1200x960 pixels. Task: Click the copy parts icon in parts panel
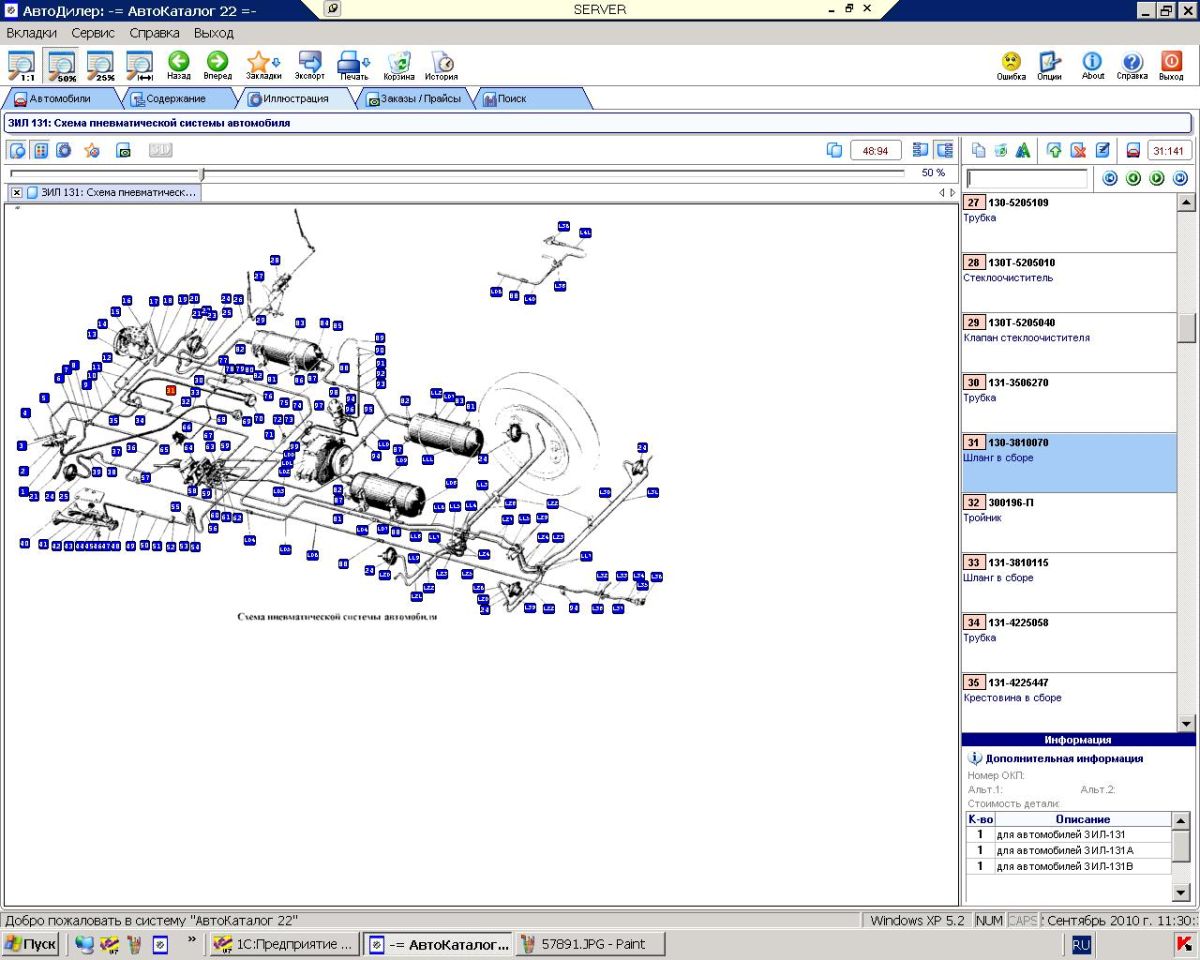click(x=979, y=150)
